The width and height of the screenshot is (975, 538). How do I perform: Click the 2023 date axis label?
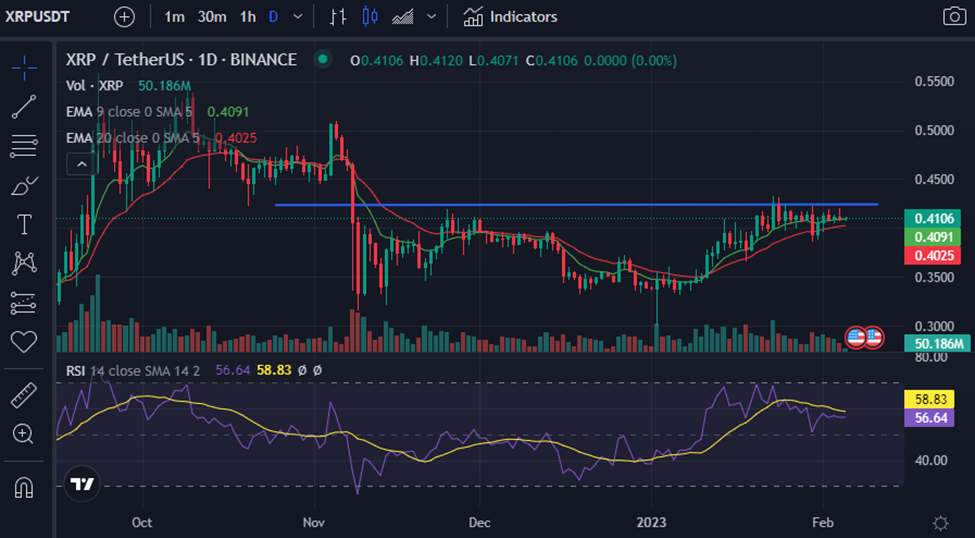pos(652,522)
